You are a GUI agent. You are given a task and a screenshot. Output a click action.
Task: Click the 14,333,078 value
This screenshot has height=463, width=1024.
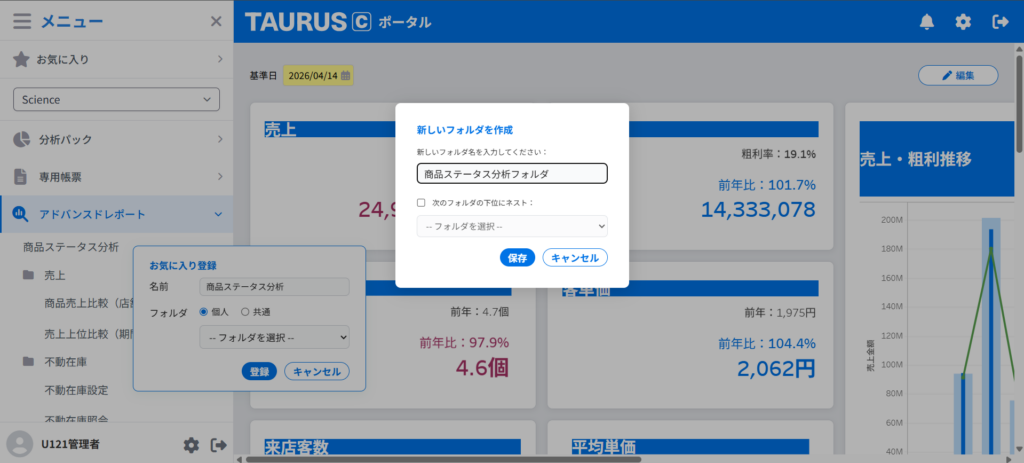coord(758,210)
